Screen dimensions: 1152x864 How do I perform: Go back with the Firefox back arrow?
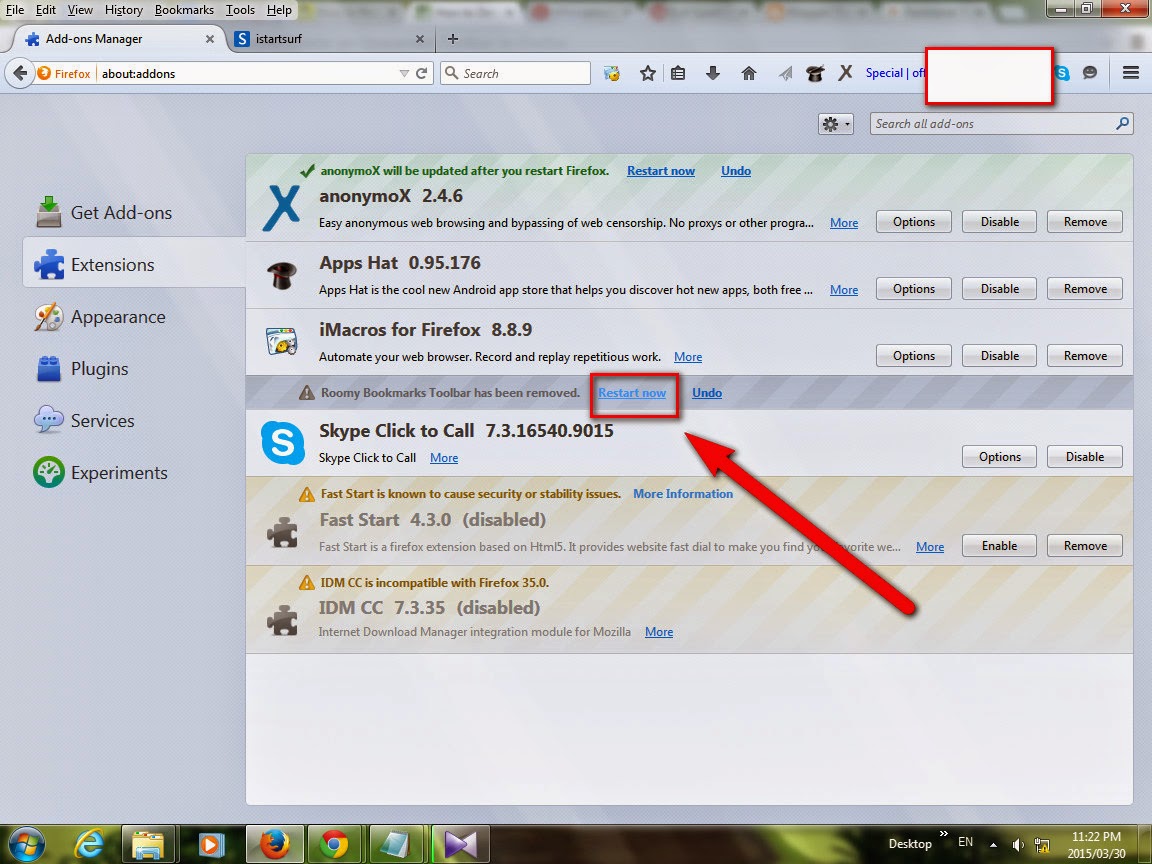pyautogui.click(x=20, y=73)
